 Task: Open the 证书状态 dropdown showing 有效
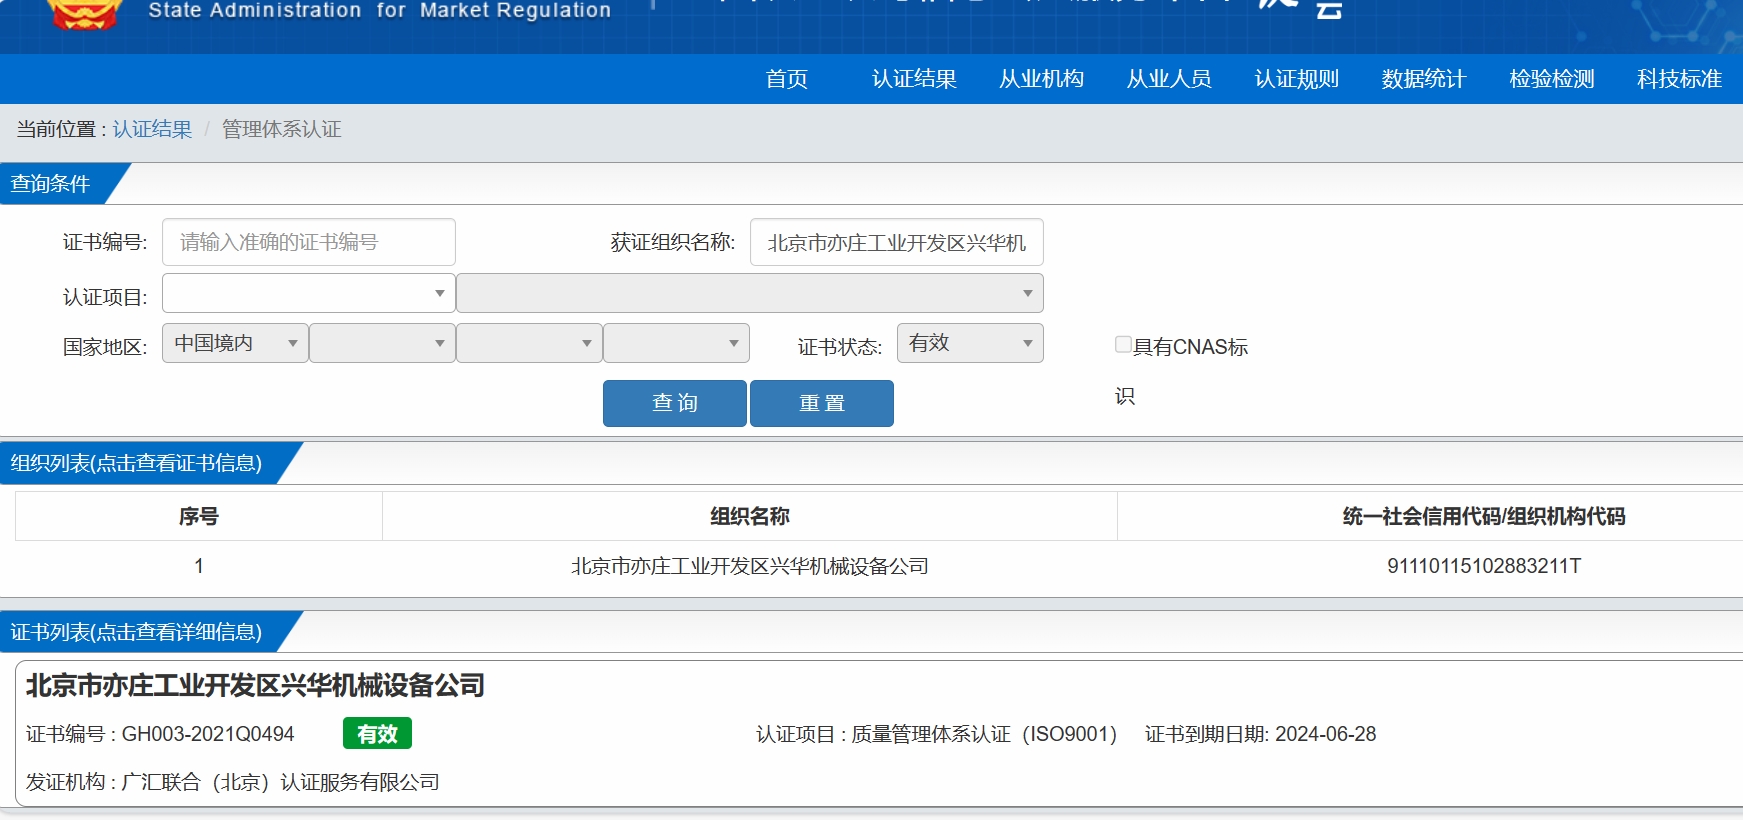(x=970, y=343)
